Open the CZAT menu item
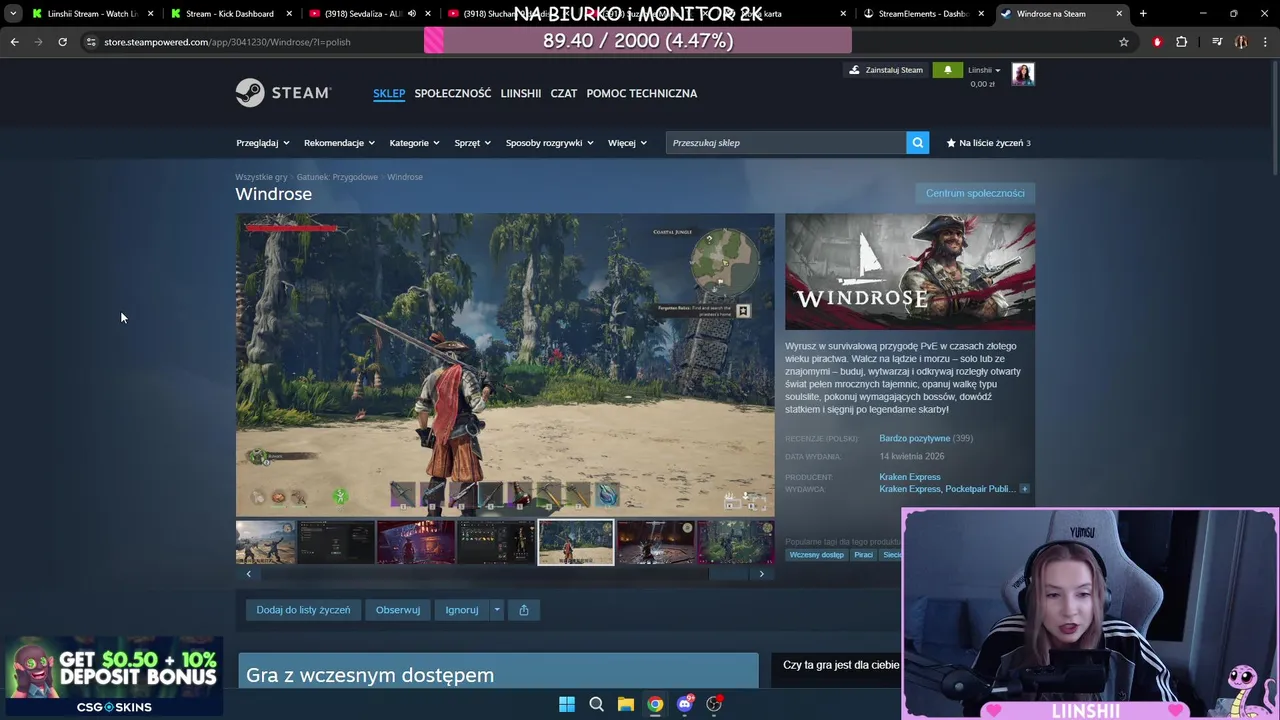Image resolution: width=1280 pixels, height=720 pixels. coord(564,93)
